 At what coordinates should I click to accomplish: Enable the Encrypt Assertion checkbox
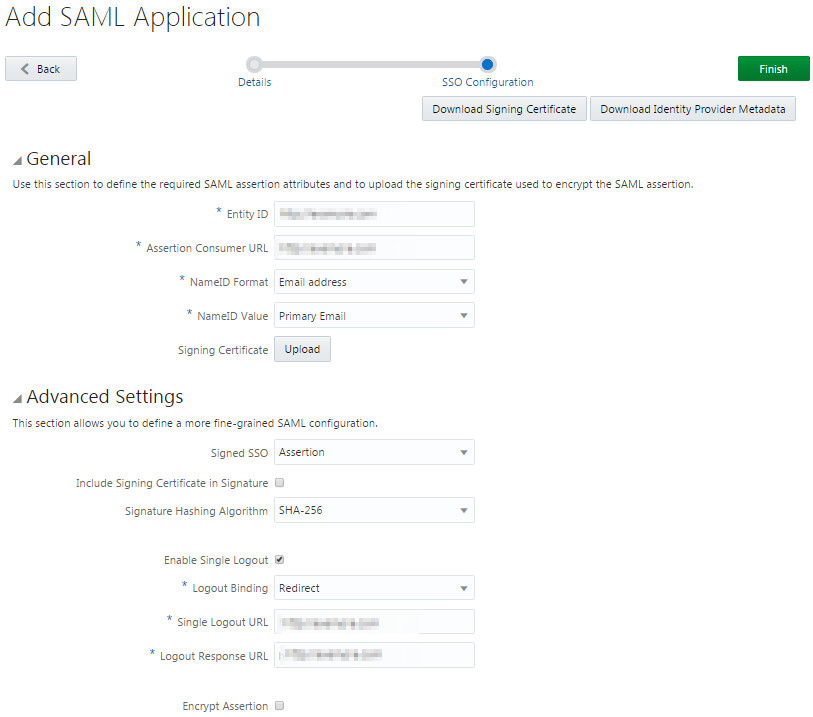pyautogui.click(x=279, y=705)
